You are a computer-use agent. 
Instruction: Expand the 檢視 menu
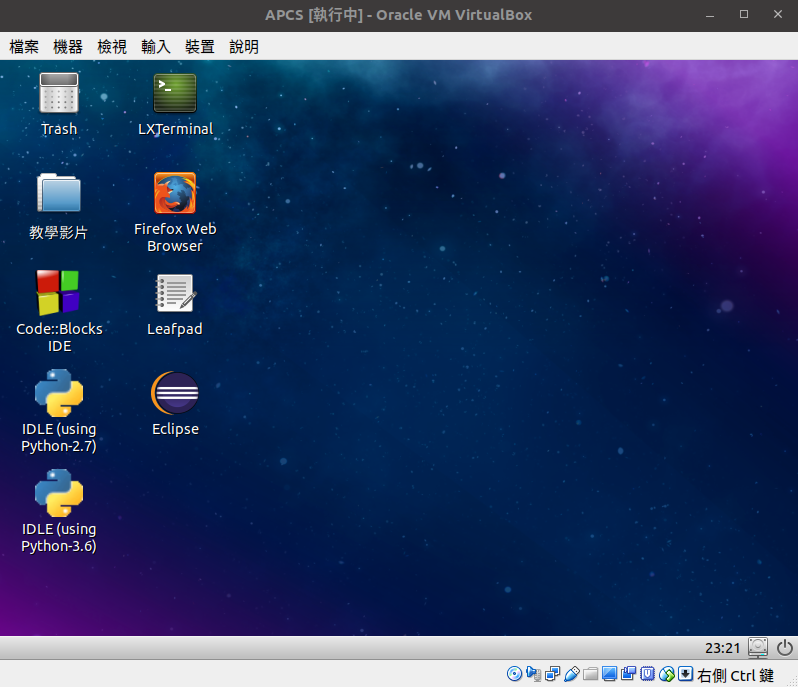tap(112, 47)
